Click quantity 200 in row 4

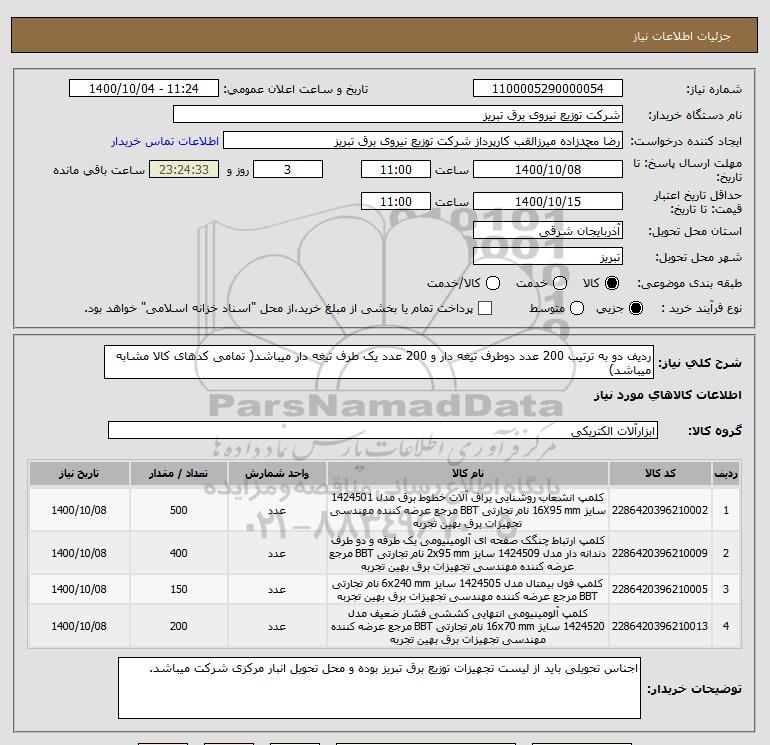[x=178, y=626]
